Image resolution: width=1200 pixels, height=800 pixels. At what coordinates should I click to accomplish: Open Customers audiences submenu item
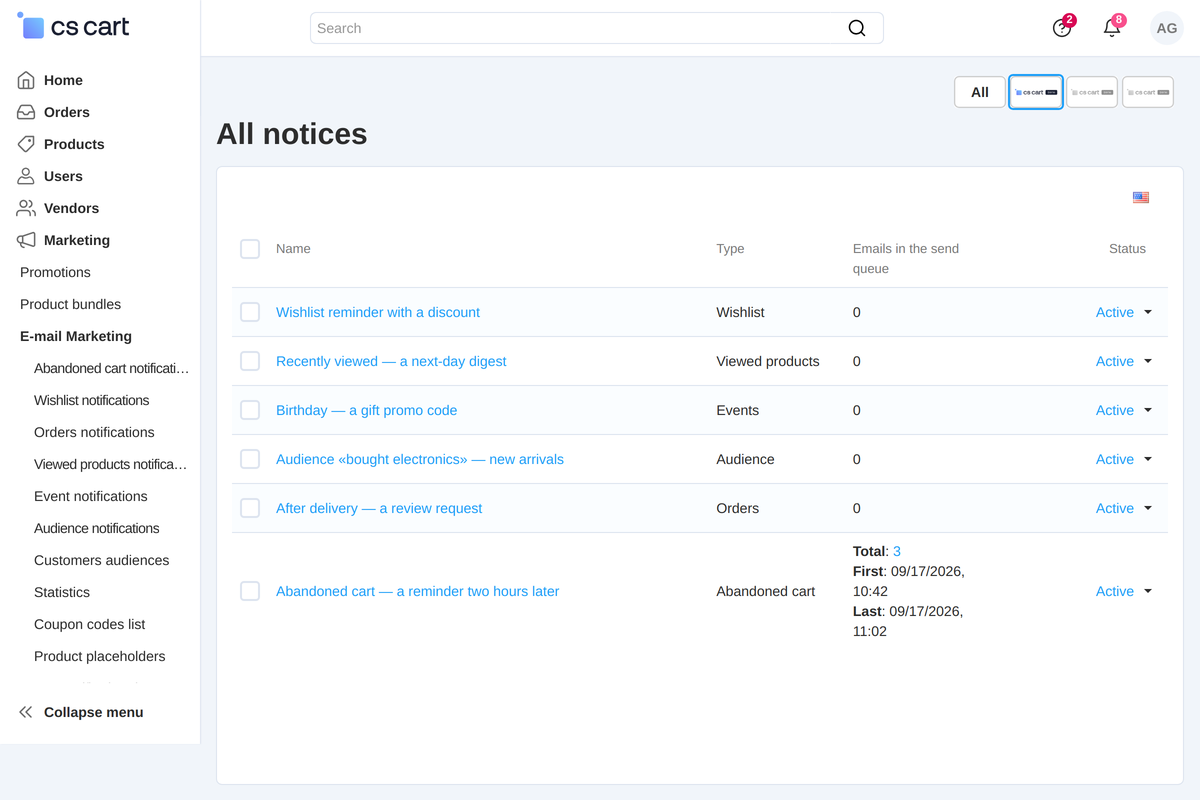tap(101, 560)
